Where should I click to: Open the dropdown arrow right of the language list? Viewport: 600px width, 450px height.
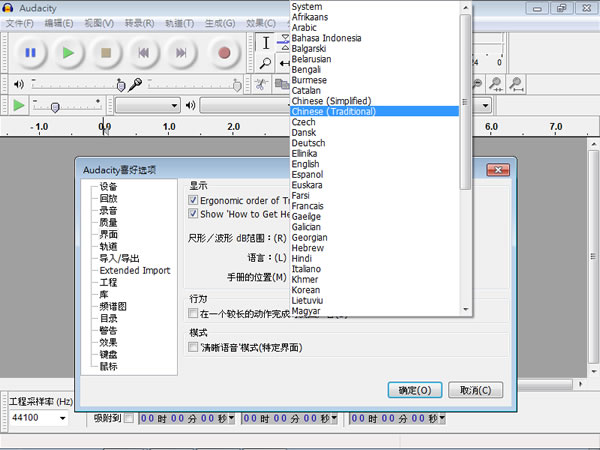point(486,105)
